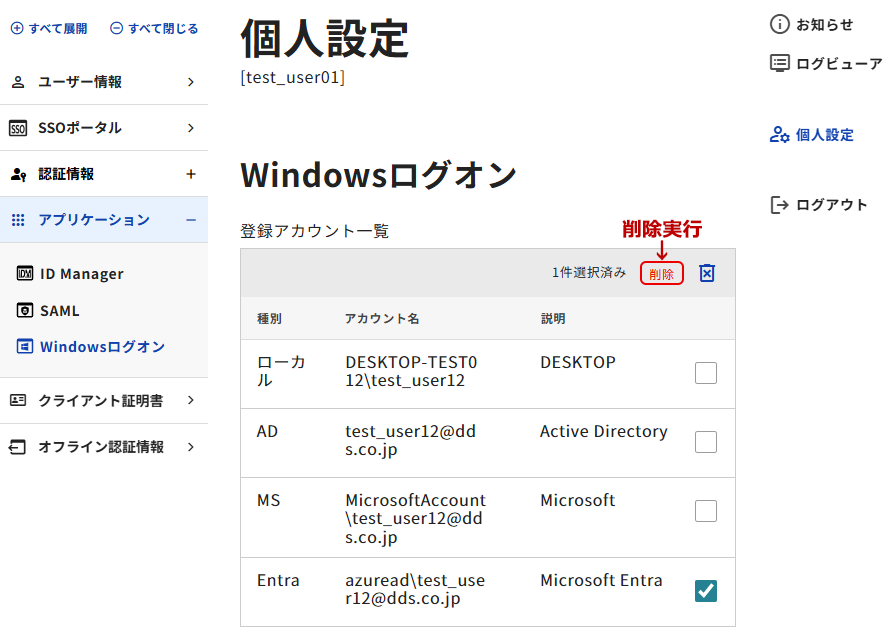The width and height of the screenshot is (883, 635).
Task: Click the ログアウト logout icon
Action: 780,205
